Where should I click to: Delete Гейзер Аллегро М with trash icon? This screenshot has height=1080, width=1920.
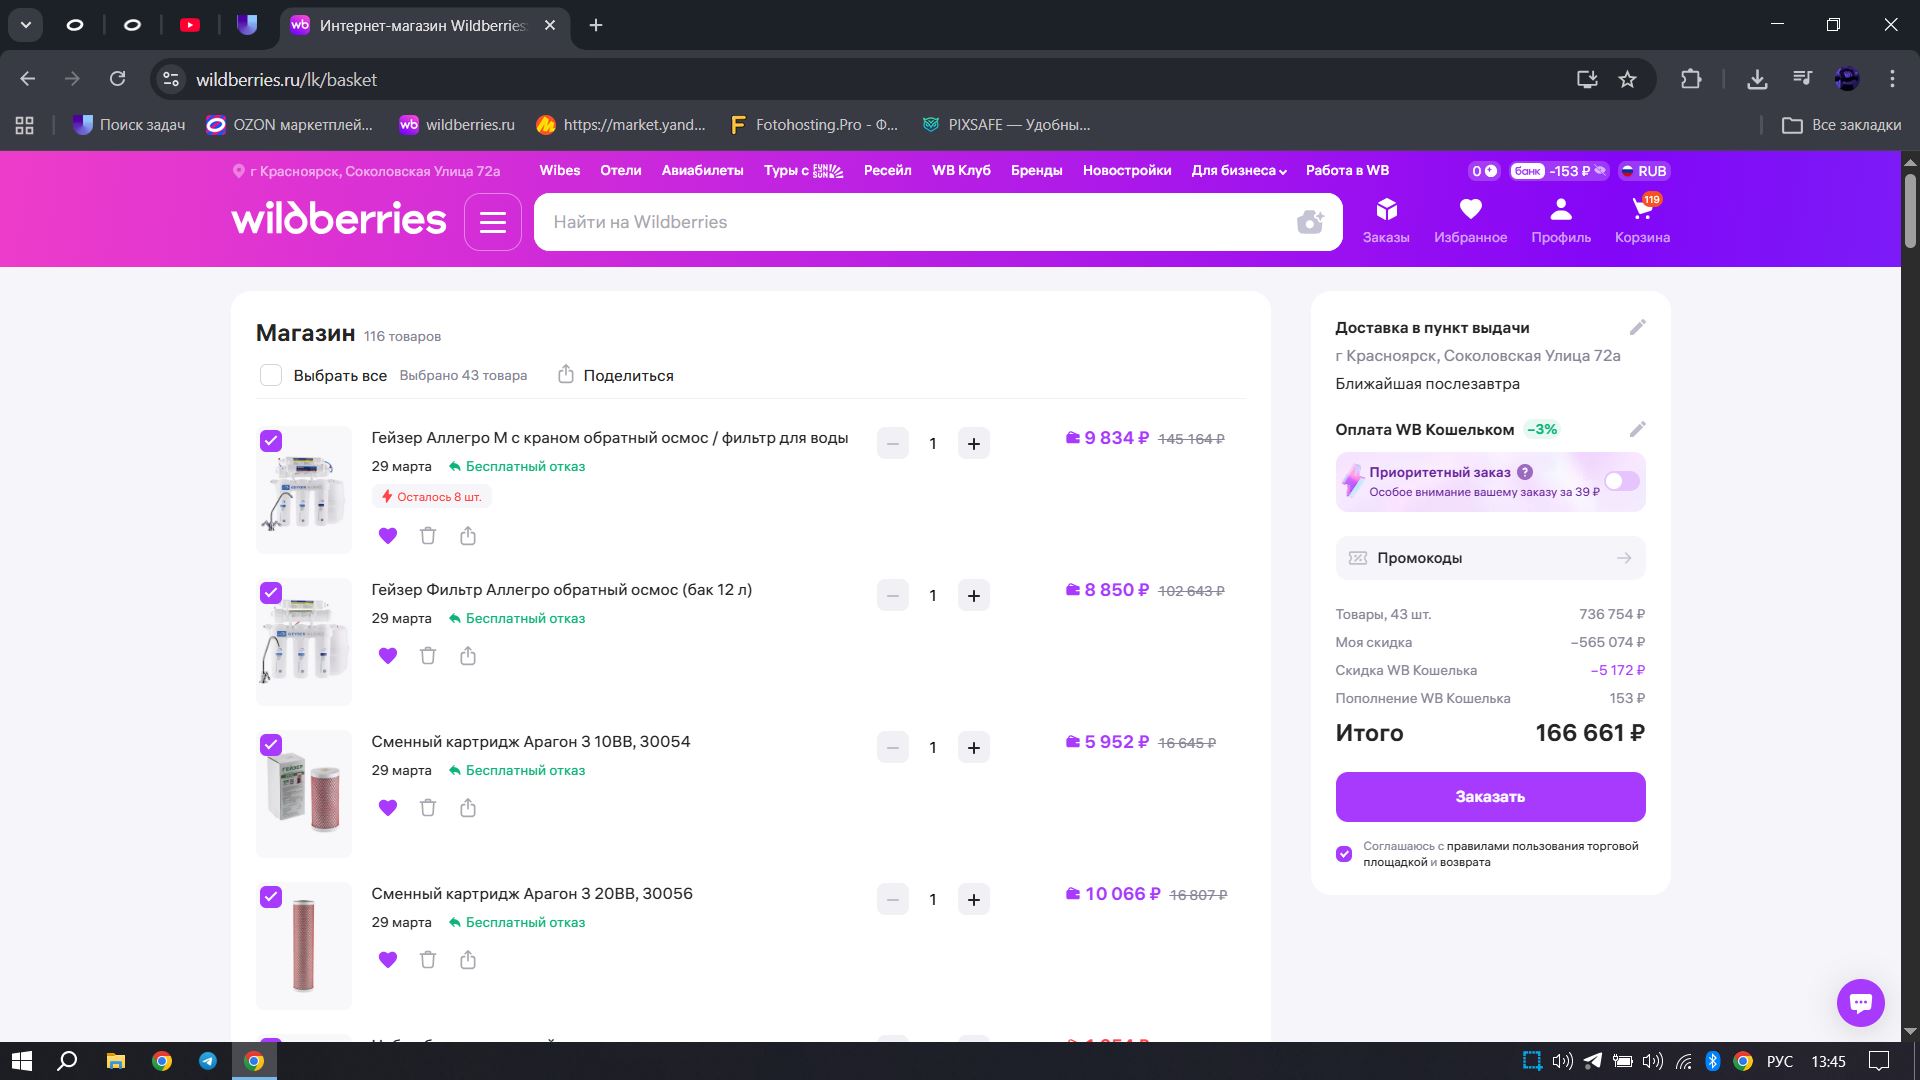428,536
